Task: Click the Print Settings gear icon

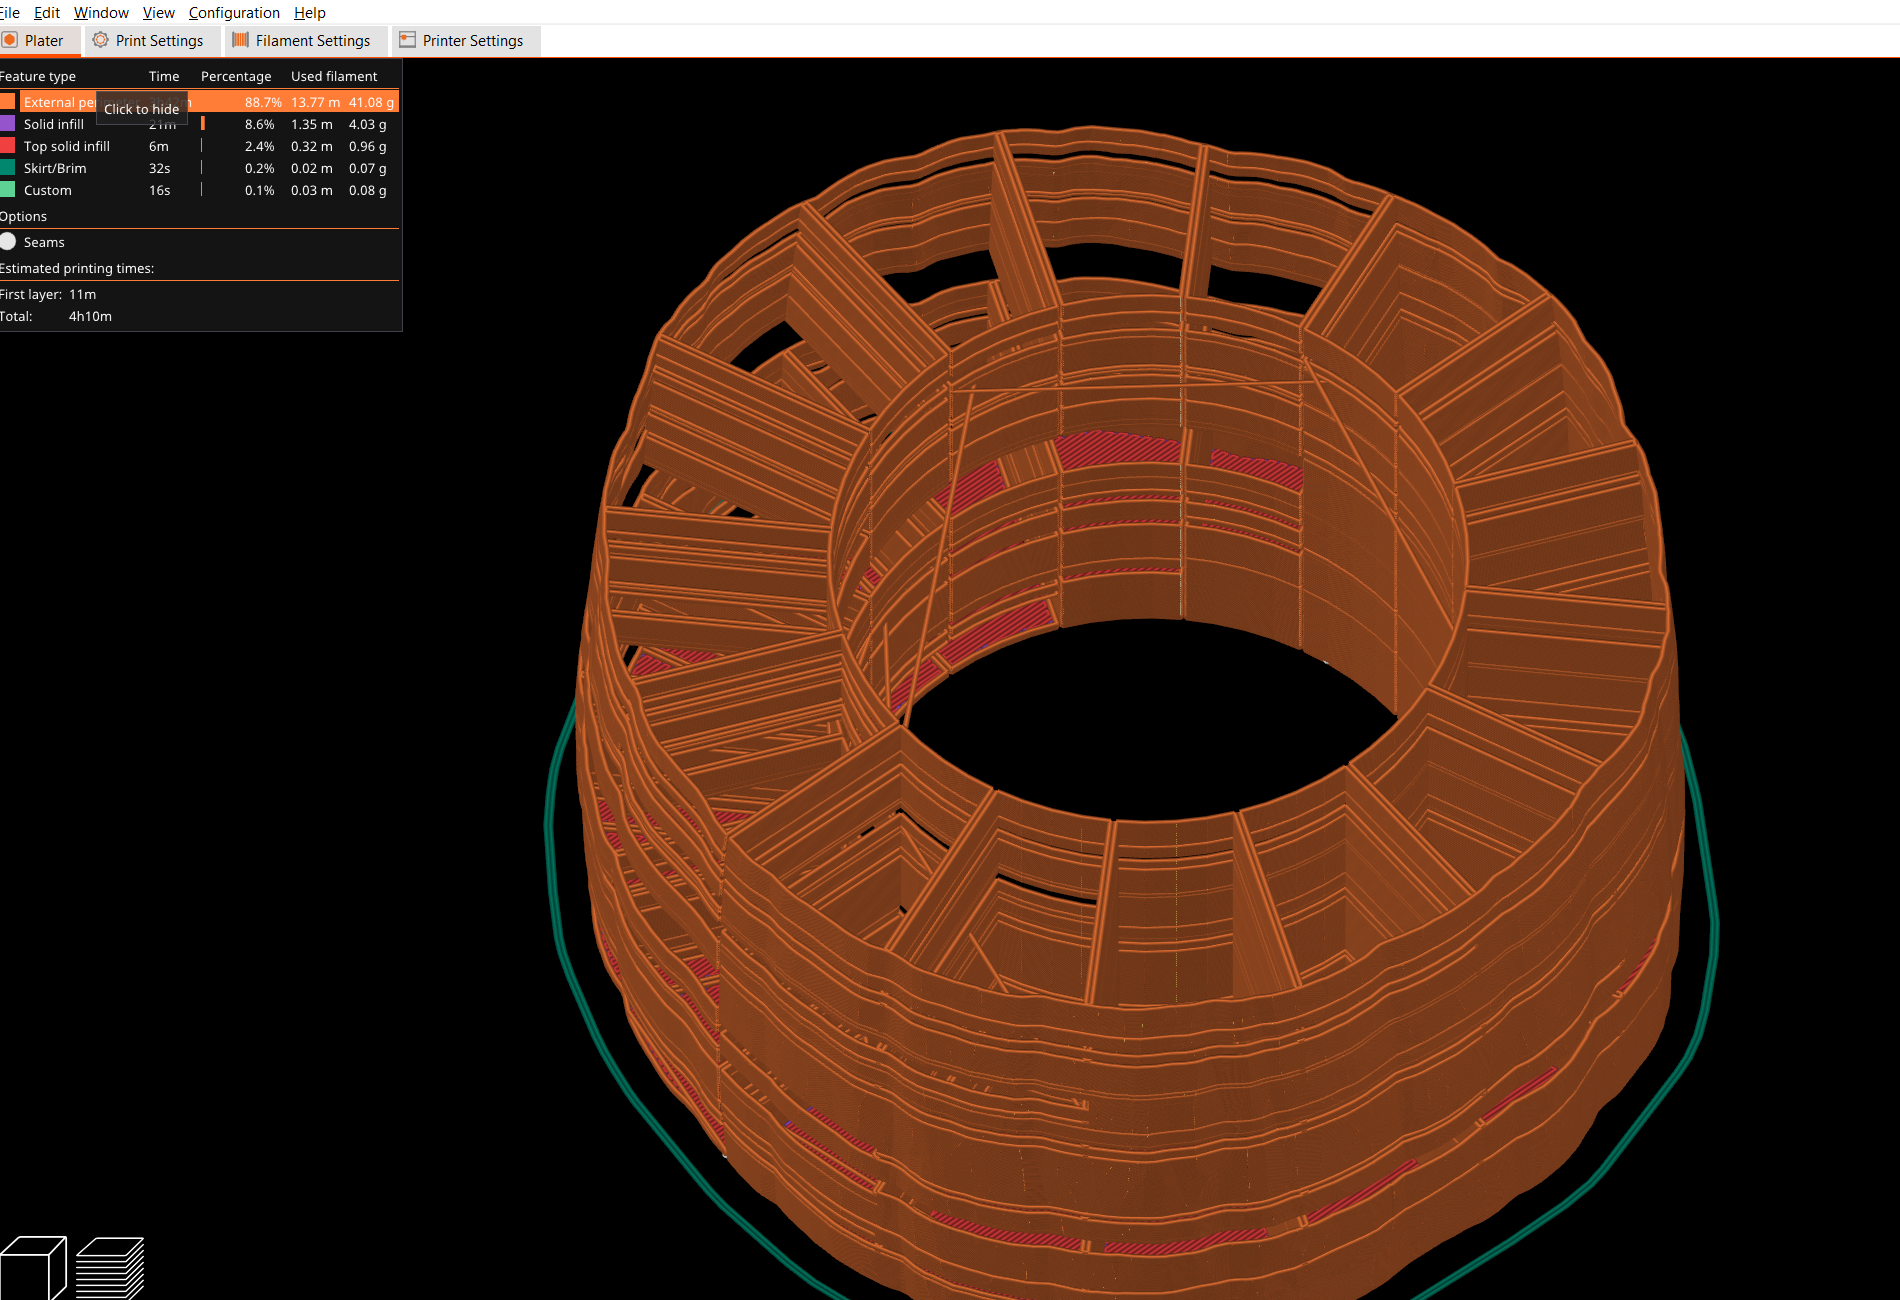Action: (x=100, y=40)
